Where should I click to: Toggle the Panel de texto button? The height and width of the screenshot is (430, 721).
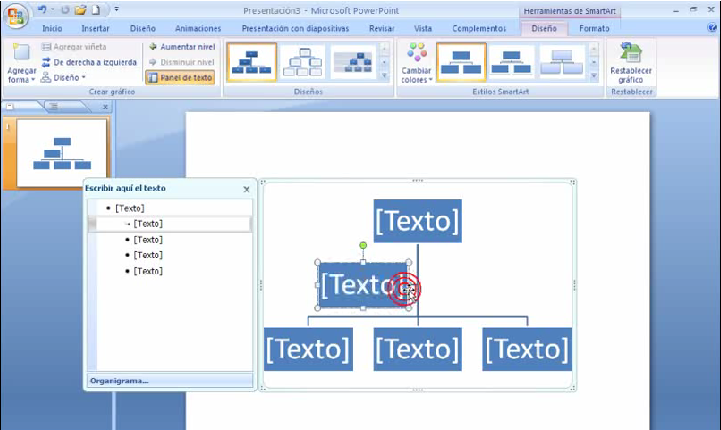click(180, 77)
